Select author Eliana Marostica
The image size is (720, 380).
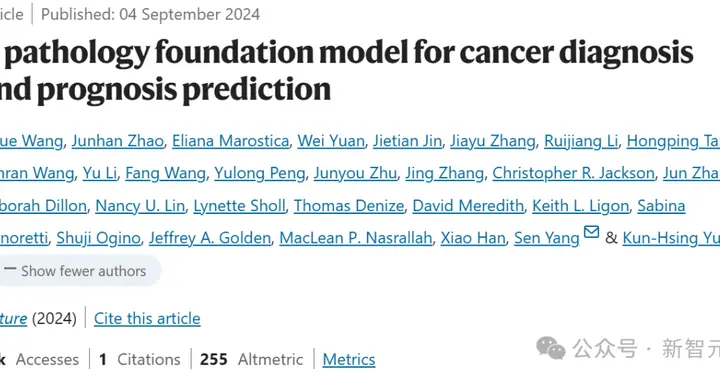pos(231,141)
